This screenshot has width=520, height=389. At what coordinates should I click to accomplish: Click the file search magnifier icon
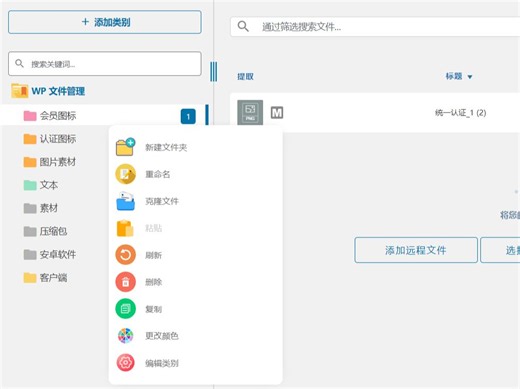243,26
